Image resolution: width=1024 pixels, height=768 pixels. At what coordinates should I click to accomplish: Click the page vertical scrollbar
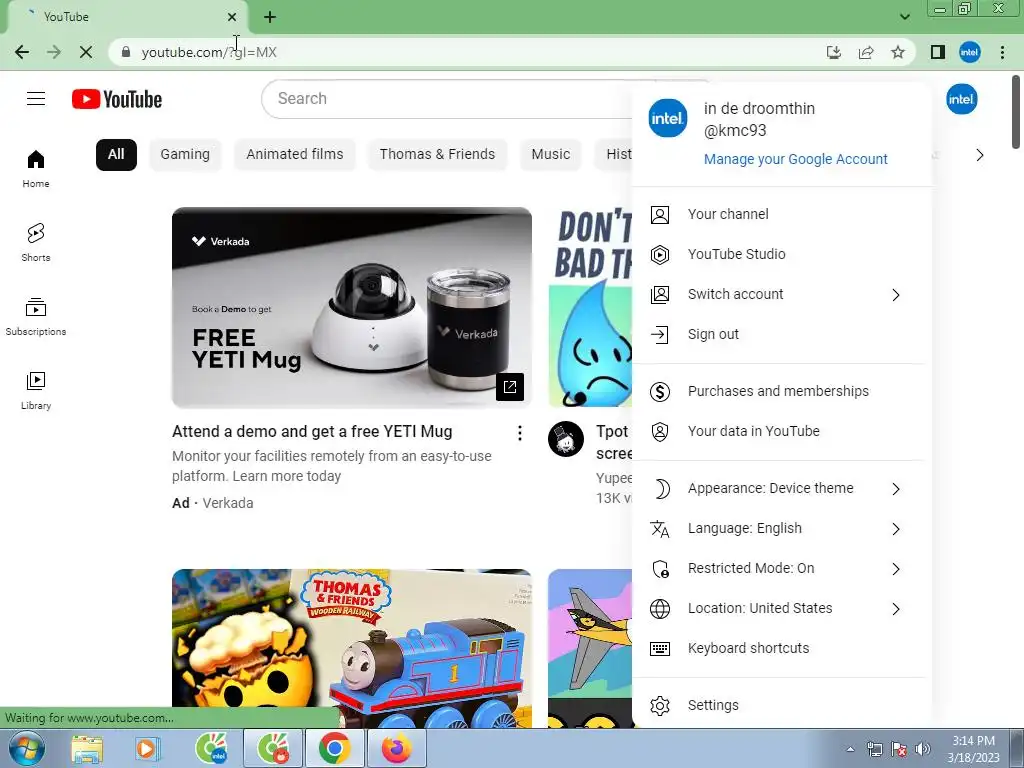click(1016, 112)
